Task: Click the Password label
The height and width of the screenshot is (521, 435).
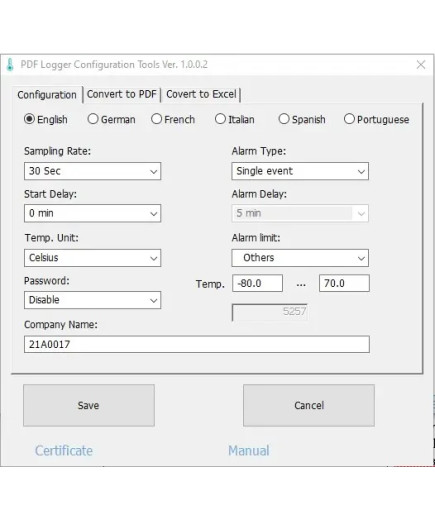Action: pyautogui.click(x=47, y=281)
